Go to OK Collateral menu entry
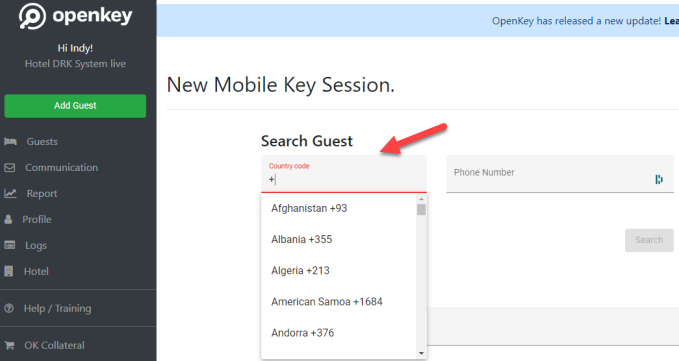Viewport: 679px width, 361px height. pyautogui.click(x=54, y=345)
